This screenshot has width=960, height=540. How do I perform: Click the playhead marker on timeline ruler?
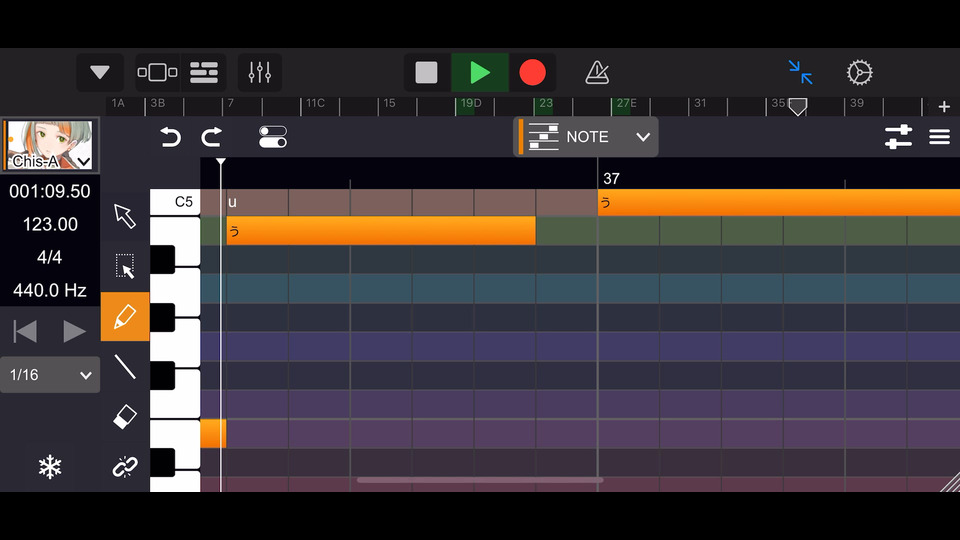coord(797,105)
